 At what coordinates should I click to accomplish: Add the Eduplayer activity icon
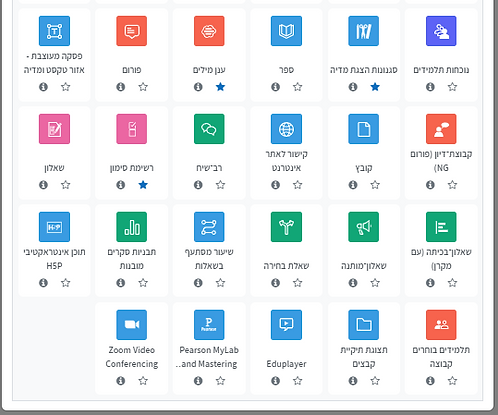(x=286, y=325)
